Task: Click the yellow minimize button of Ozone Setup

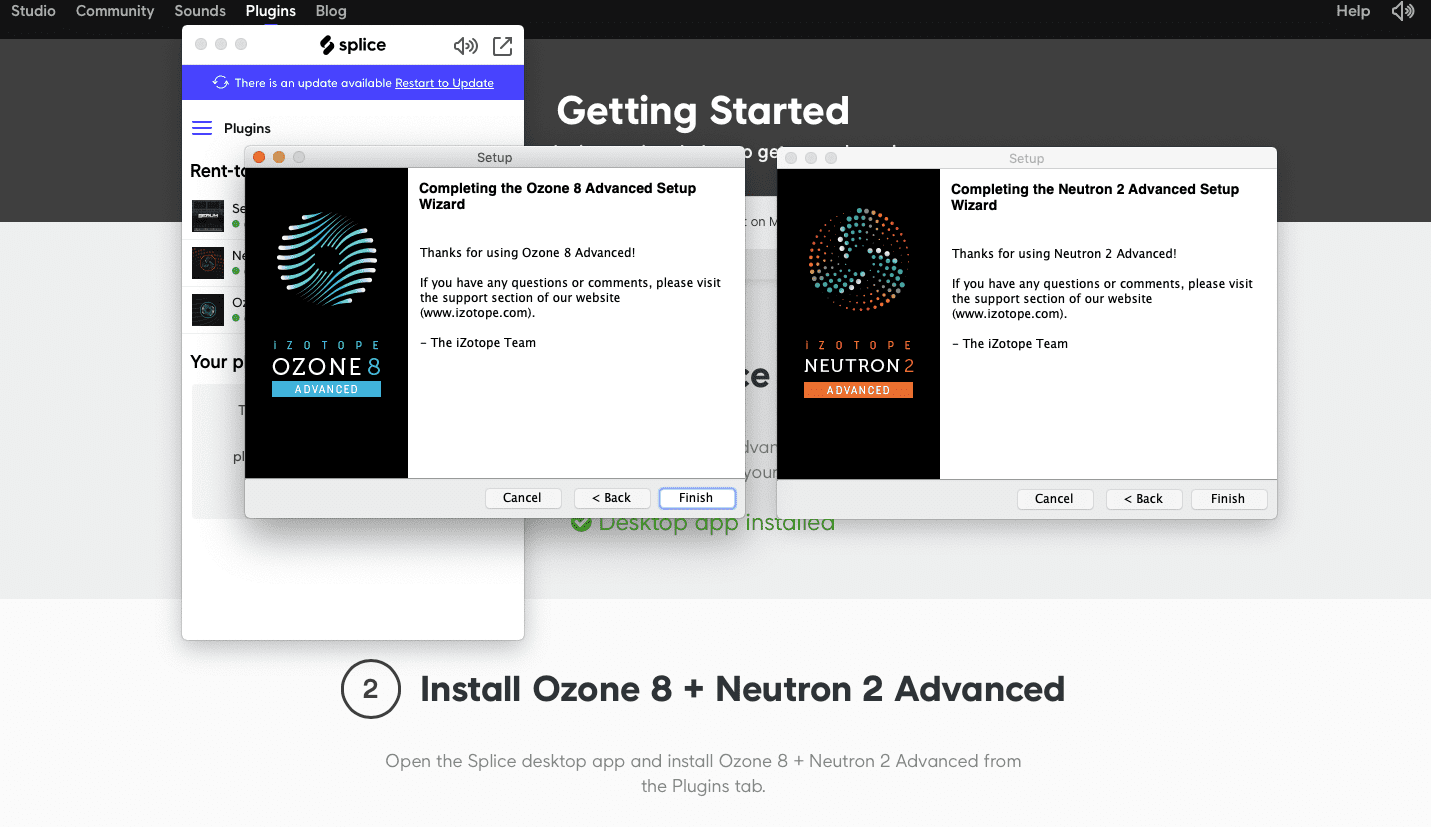Action: coord(279,157)
